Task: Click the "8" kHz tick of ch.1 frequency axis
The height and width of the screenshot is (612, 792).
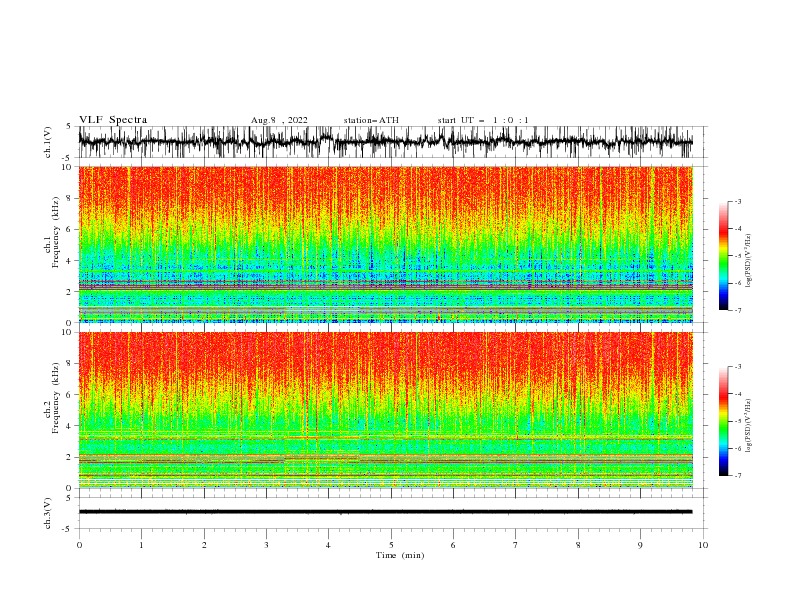Action: [69, 198]
